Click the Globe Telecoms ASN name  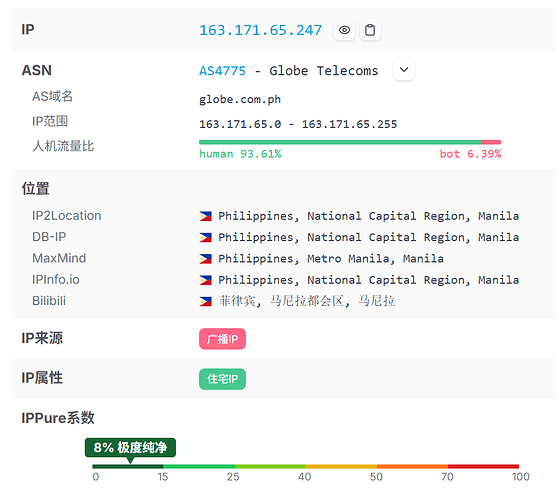(324, 71)
